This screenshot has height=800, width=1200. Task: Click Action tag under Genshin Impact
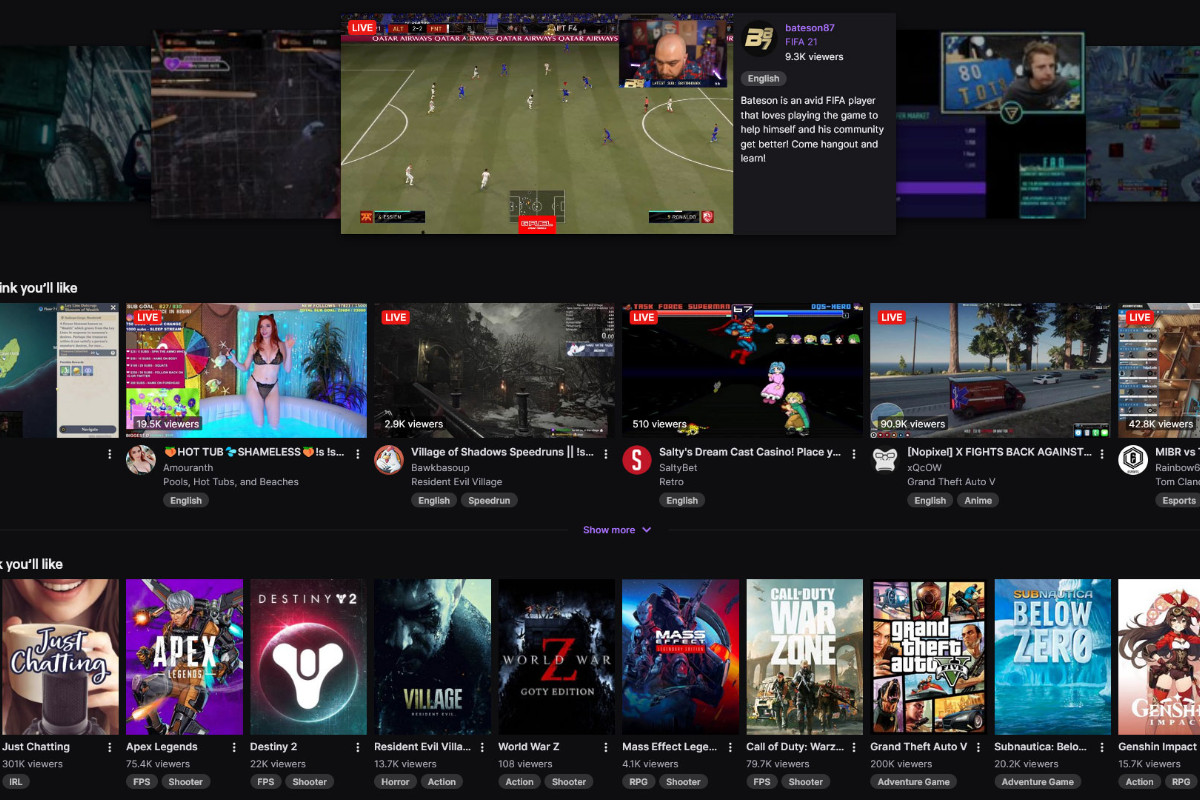click(x=1139, y=782)
